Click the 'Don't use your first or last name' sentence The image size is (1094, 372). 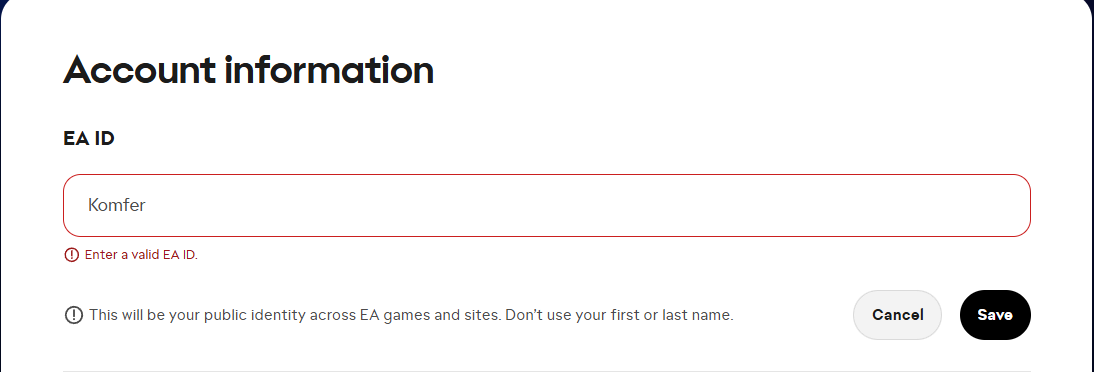[x=619, y=315]
